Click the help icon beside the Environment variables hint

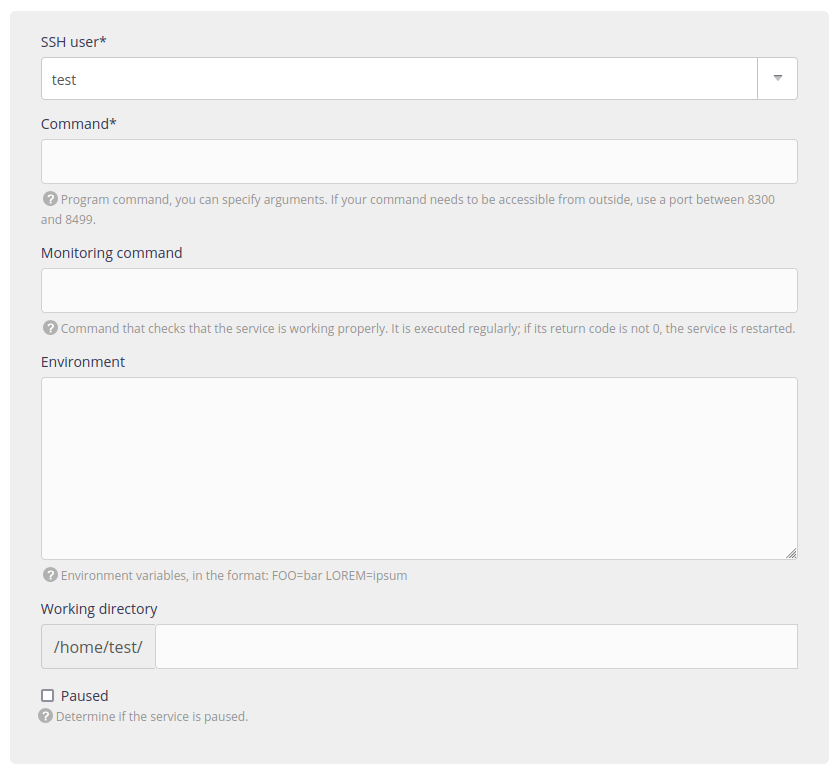point(50,575)
